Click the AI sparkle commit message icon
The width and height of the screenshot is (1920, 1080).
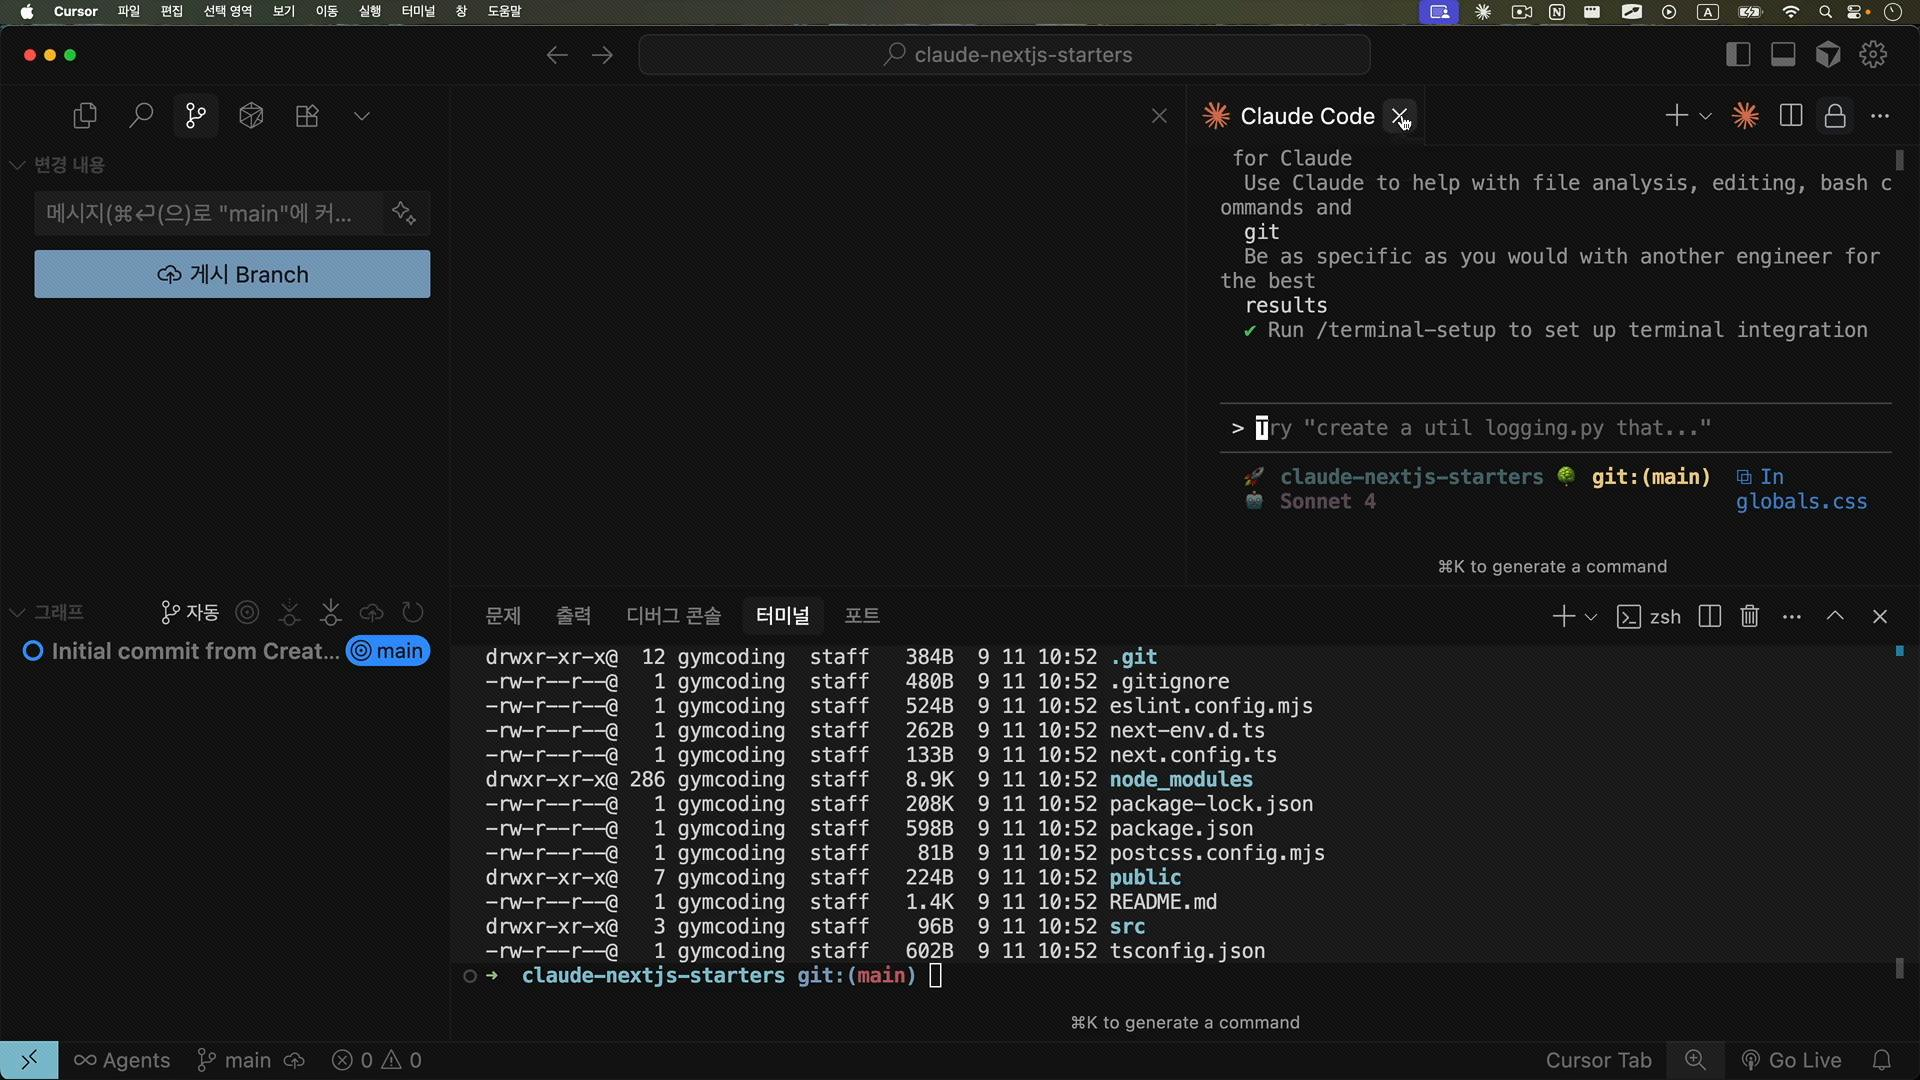tap(404, 213)
